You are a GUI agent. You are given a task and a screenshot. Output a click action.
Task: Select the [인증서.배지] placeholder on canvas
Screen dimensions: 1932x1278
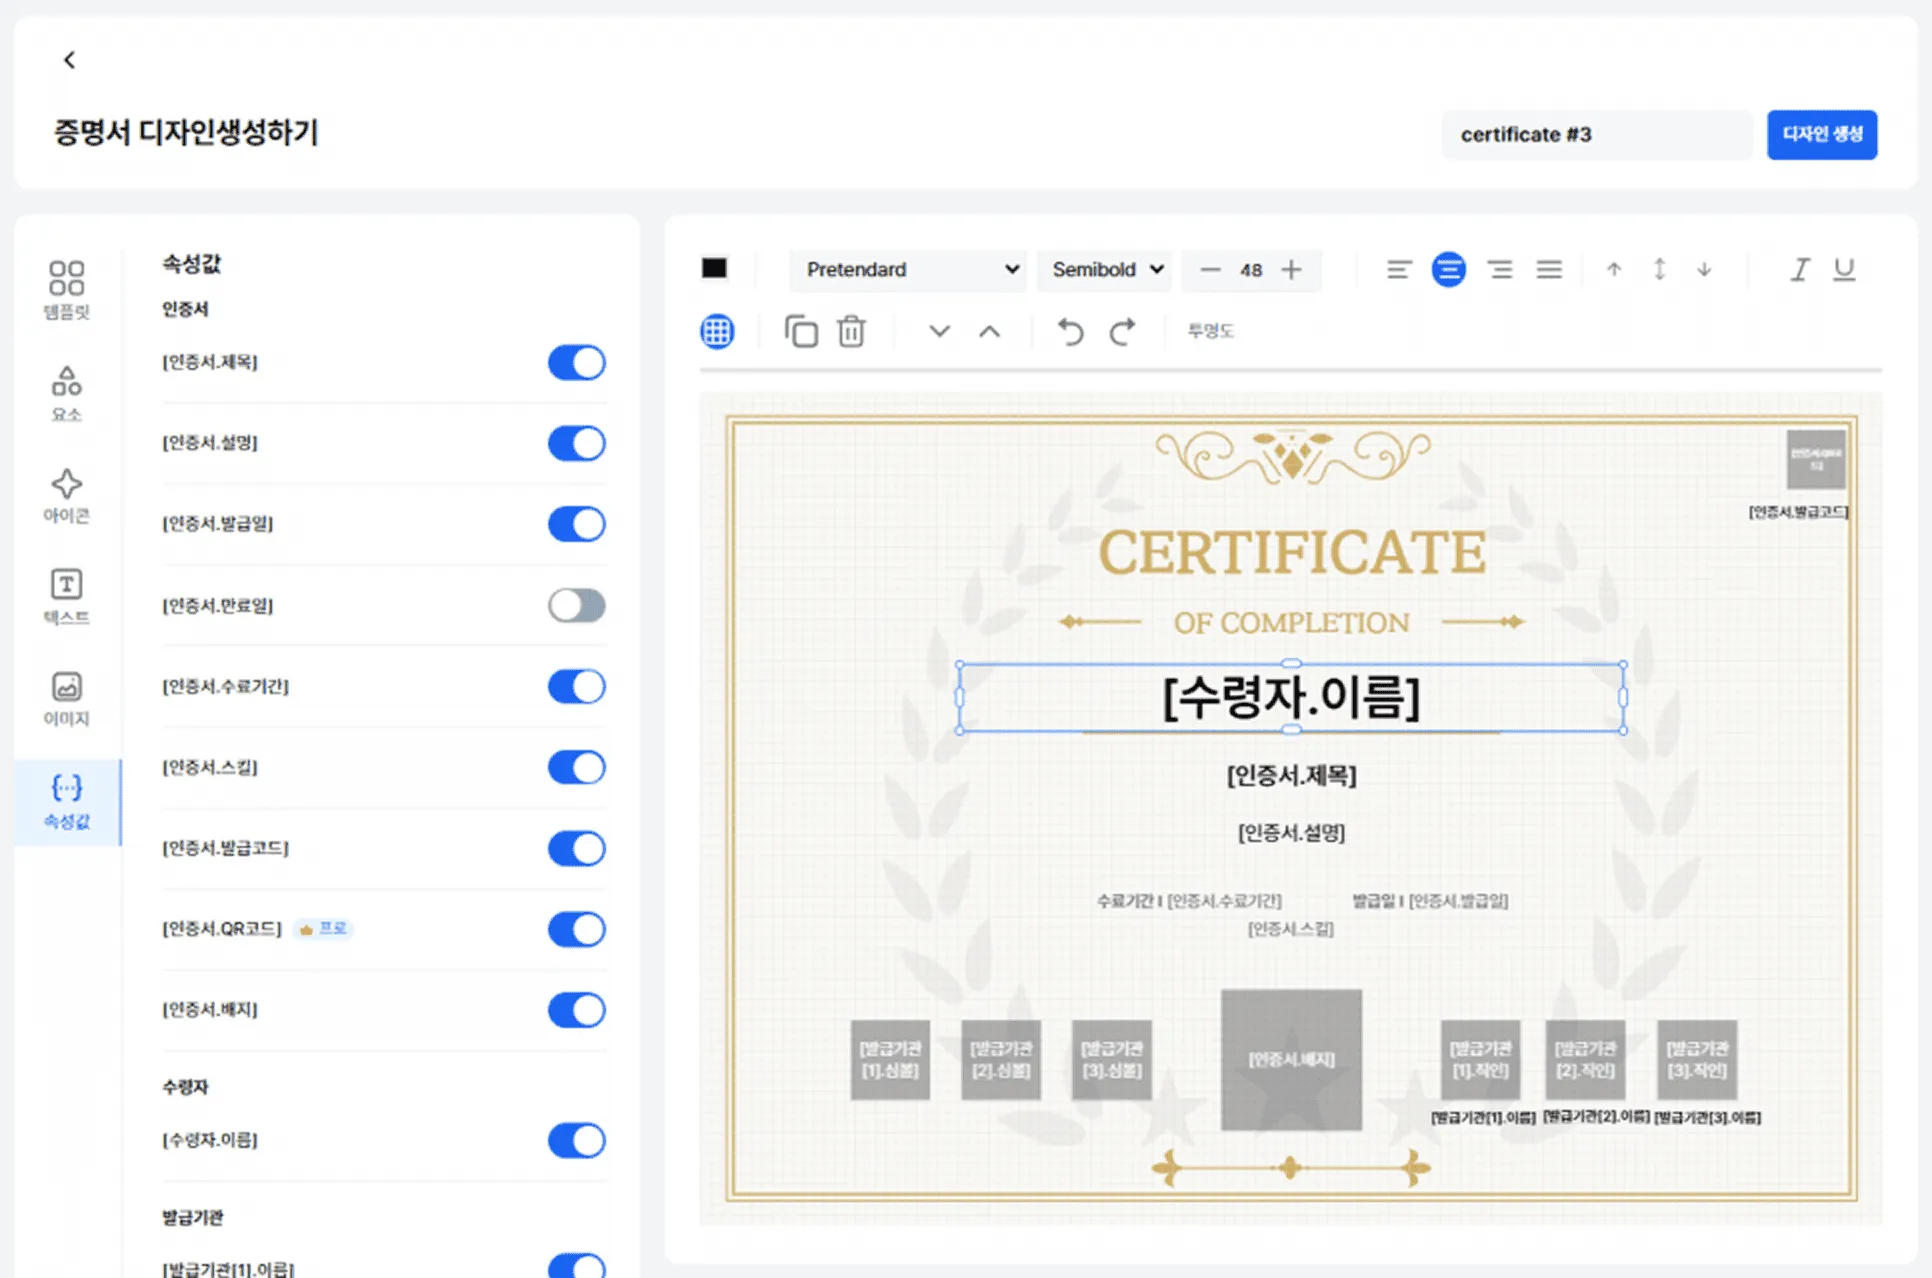[x=1291, y=1060]
